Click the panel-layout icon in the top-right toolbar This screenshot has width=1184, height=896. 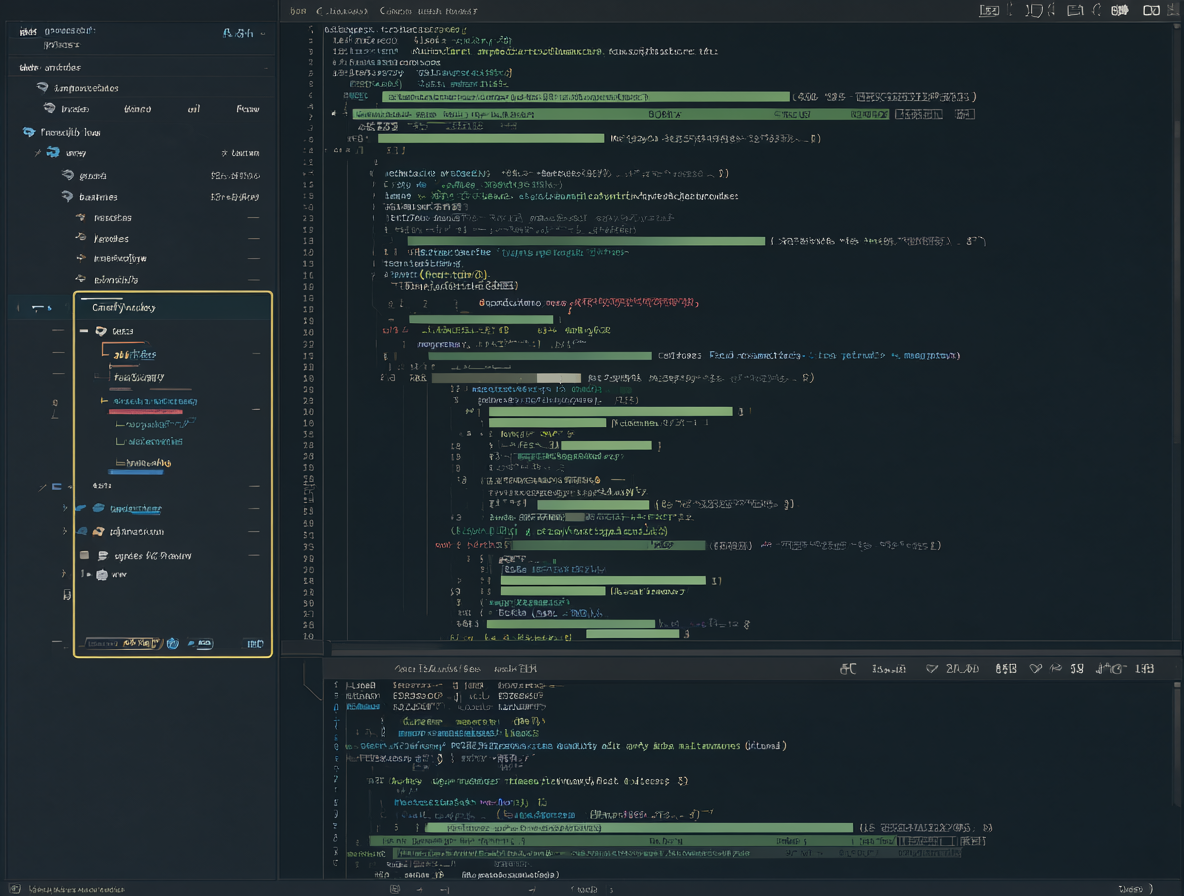coord(1075,10)
